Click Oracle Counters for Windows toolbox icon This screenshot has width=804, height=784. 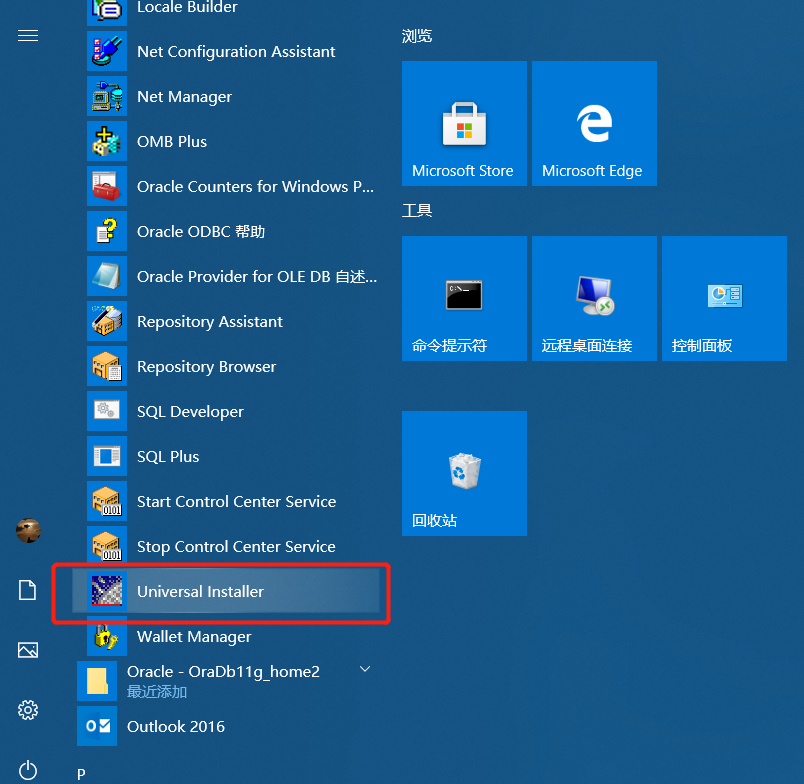(x=107, y=186)
